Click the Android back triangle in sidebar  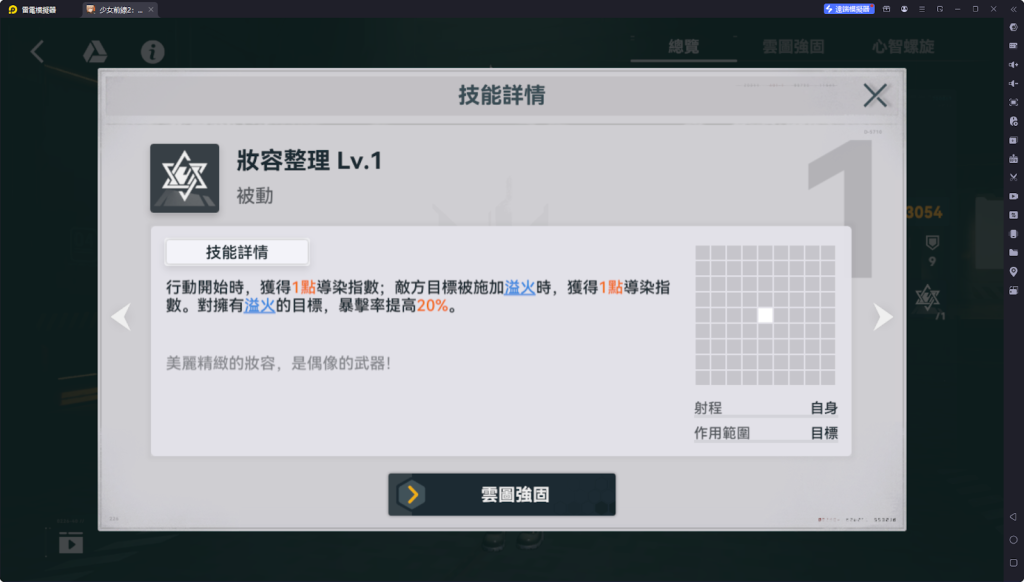pyautogui.click(x=1013, y=517)
